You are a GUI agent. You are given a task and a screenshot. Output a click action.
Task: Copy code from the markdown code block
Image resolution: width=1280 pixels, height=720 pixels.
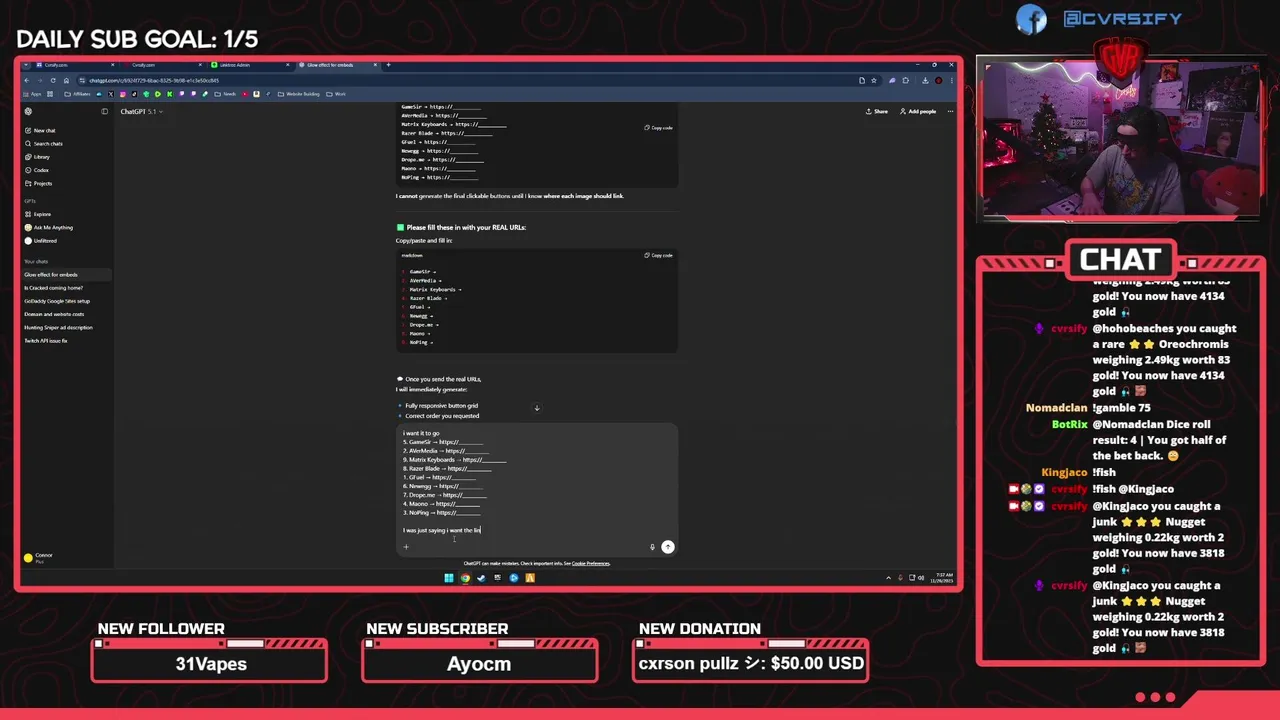(658, 255)
